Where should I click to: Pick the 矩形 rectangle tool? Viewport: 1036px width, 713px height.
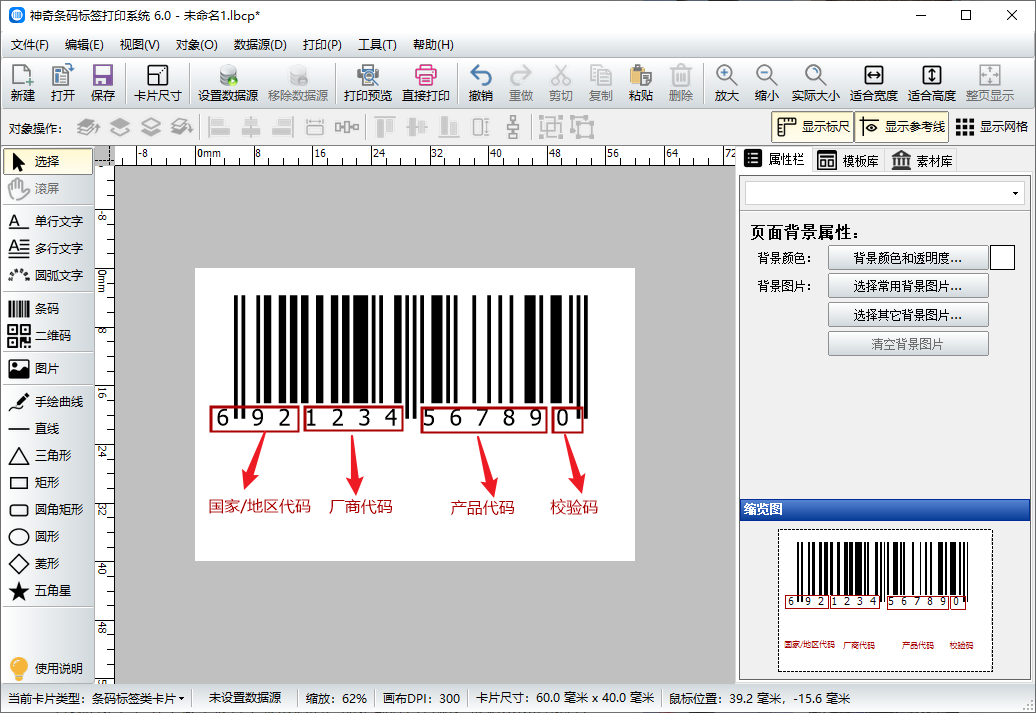(x=48, y=482)
